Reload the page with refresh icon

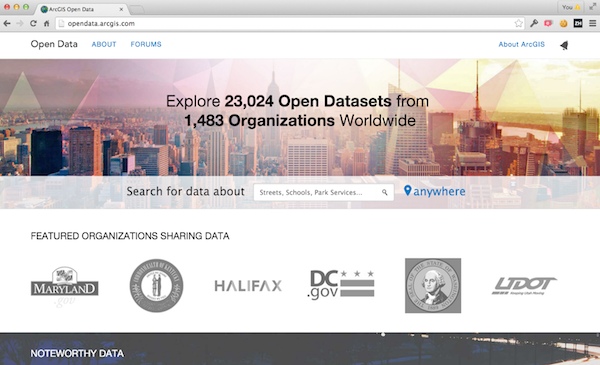33,24
